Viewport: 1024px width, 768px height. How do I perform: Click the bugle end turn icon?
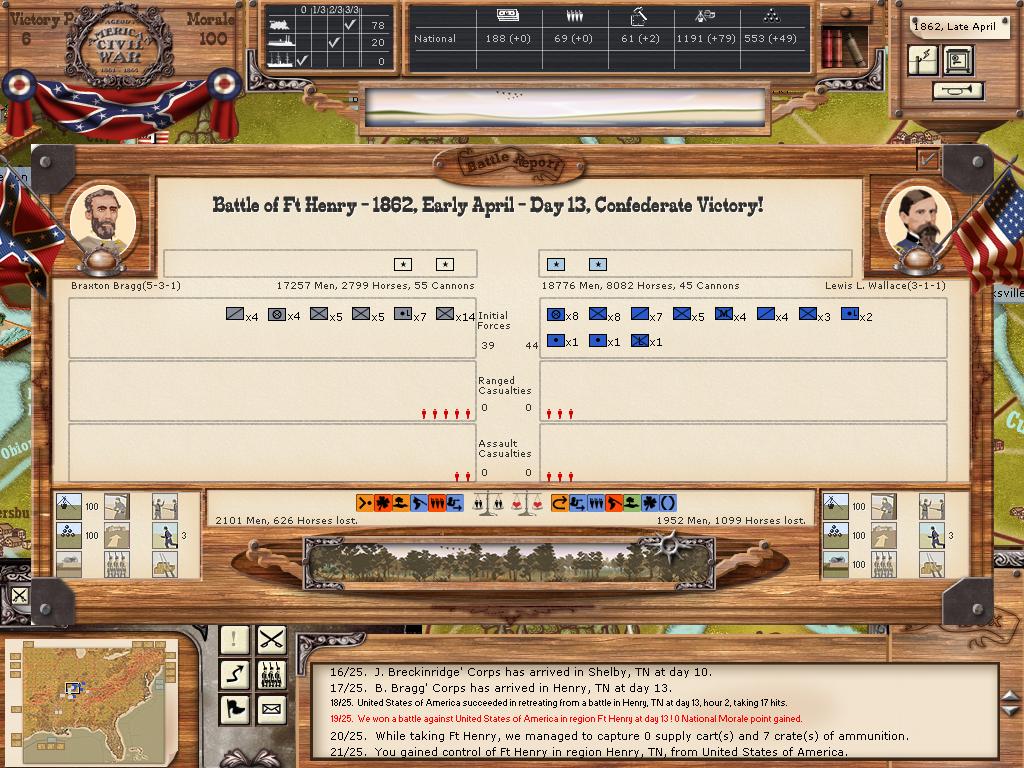click(x=958, y=91)
